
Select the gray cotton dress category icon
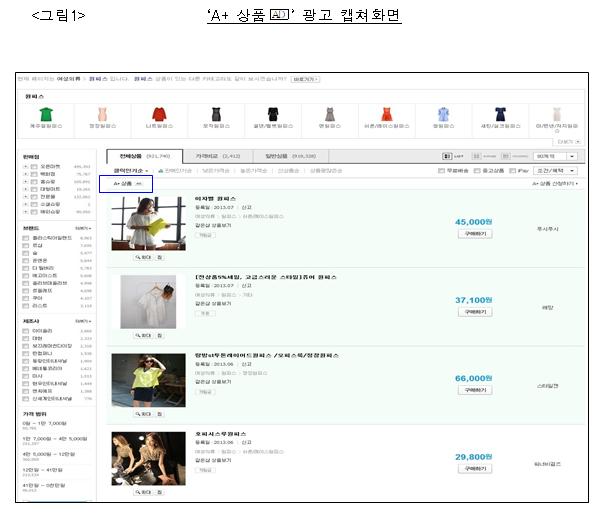pos(330,114)
